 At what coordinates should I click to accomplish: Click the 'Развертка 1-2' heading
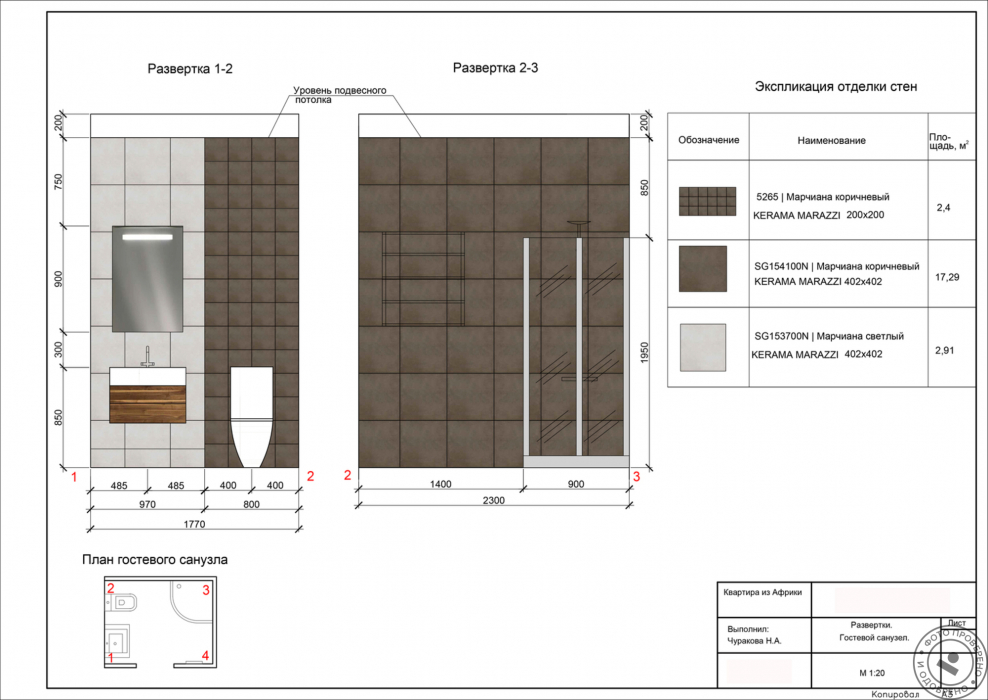click(x=190, y=69)
